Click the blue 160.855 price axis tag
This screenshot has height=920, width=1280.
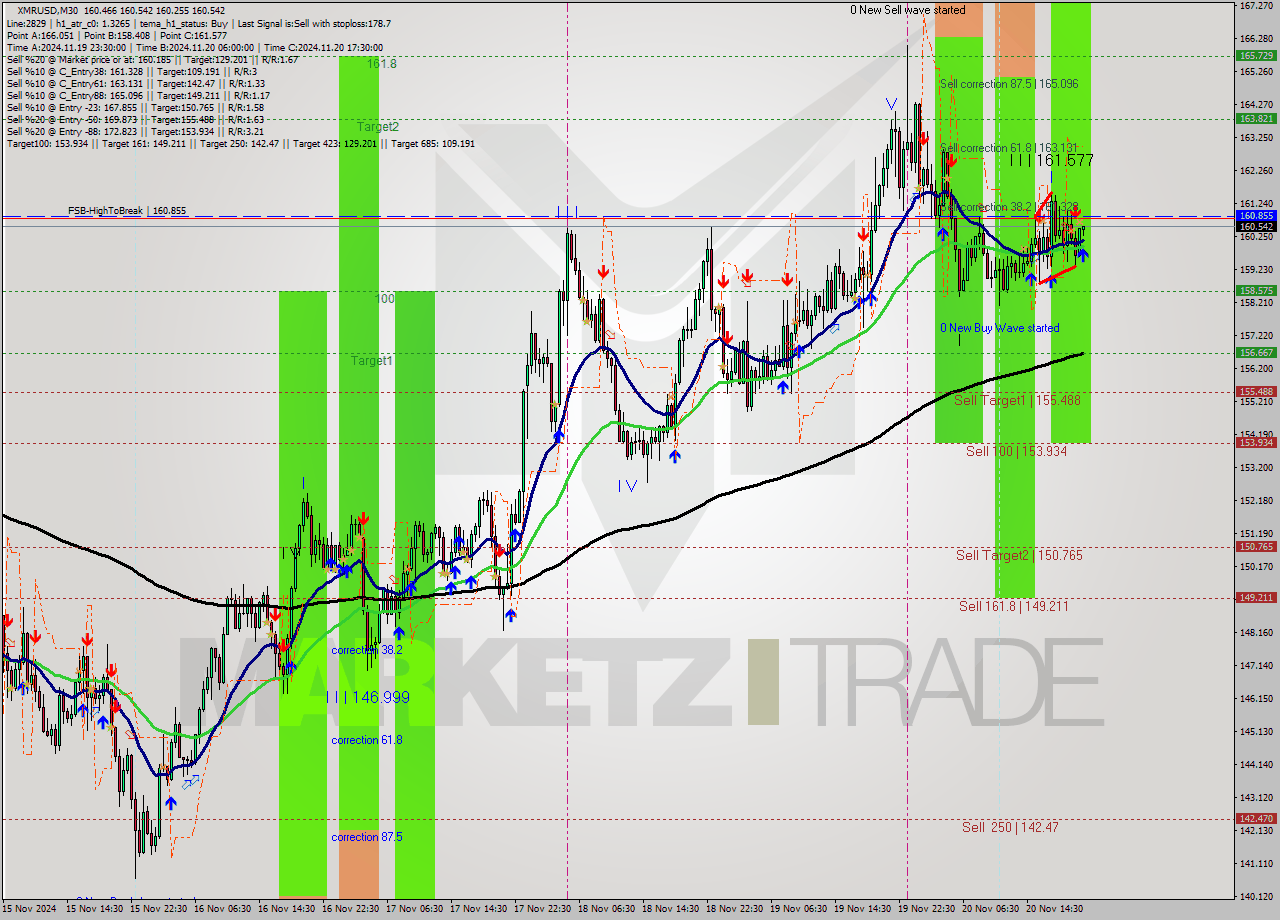tap(1256, 216)
